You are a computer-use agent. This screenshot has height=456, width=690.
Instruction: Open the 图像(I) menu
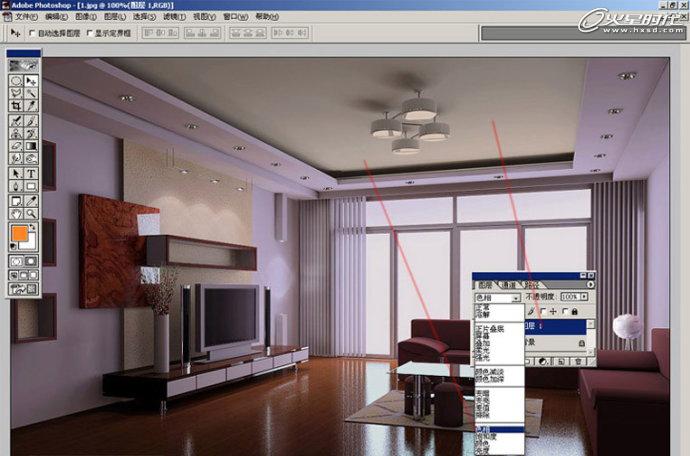(86, 17)
